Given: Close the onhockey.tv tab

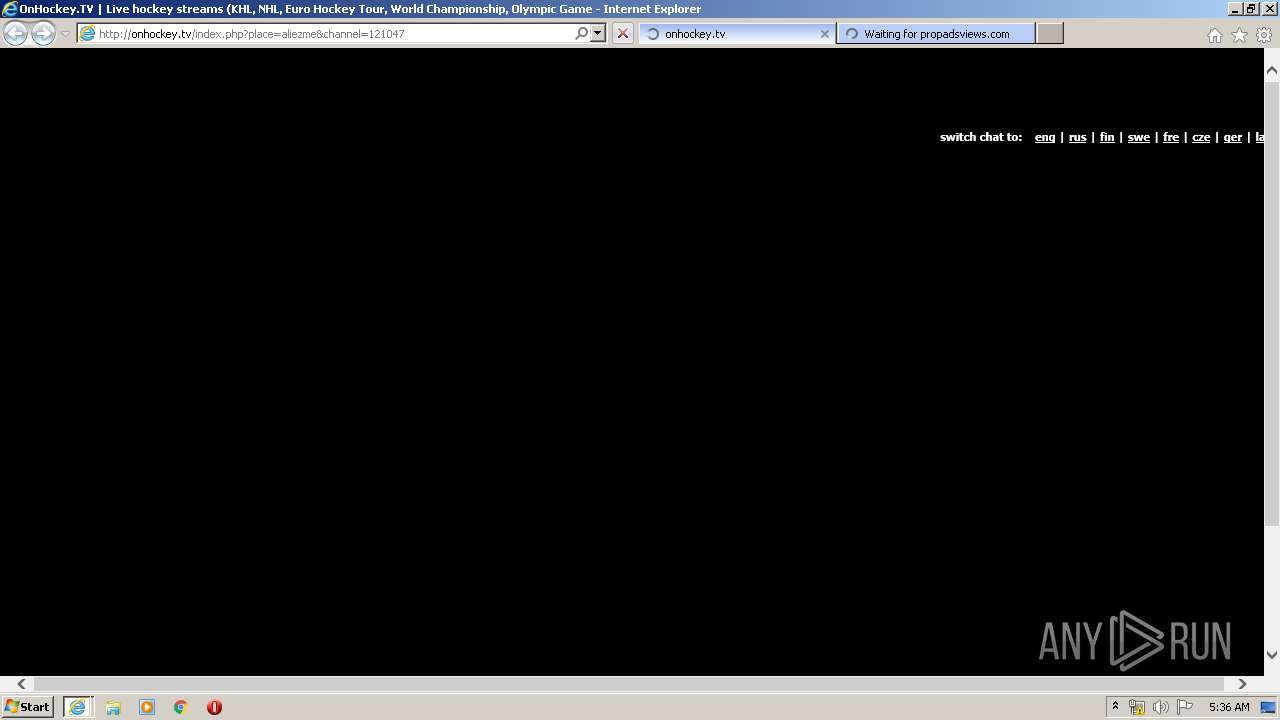Looking at the screenshot, I should point(824,33).
